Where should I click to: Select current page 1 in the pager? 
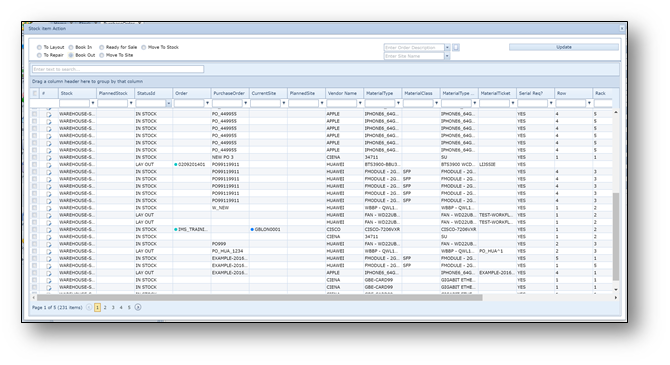97,307
